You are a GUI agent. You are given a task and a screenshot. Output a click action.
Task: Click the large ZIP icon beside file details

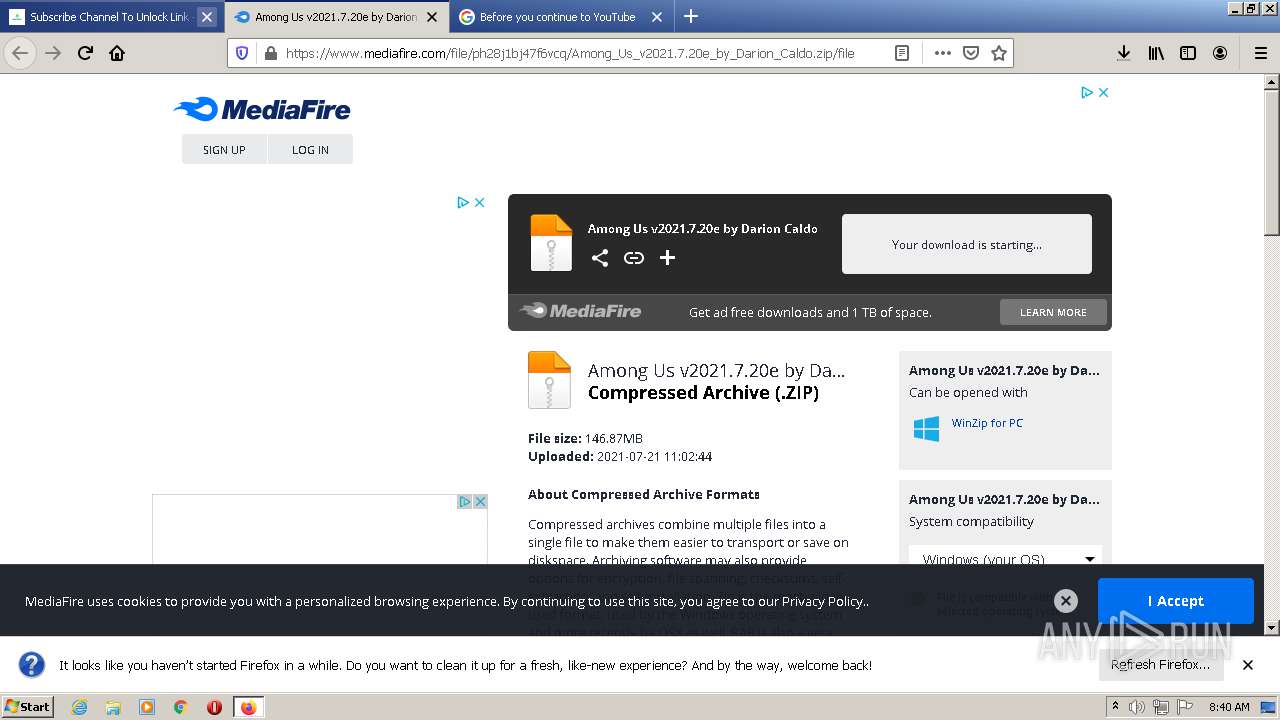pos(549,380)
